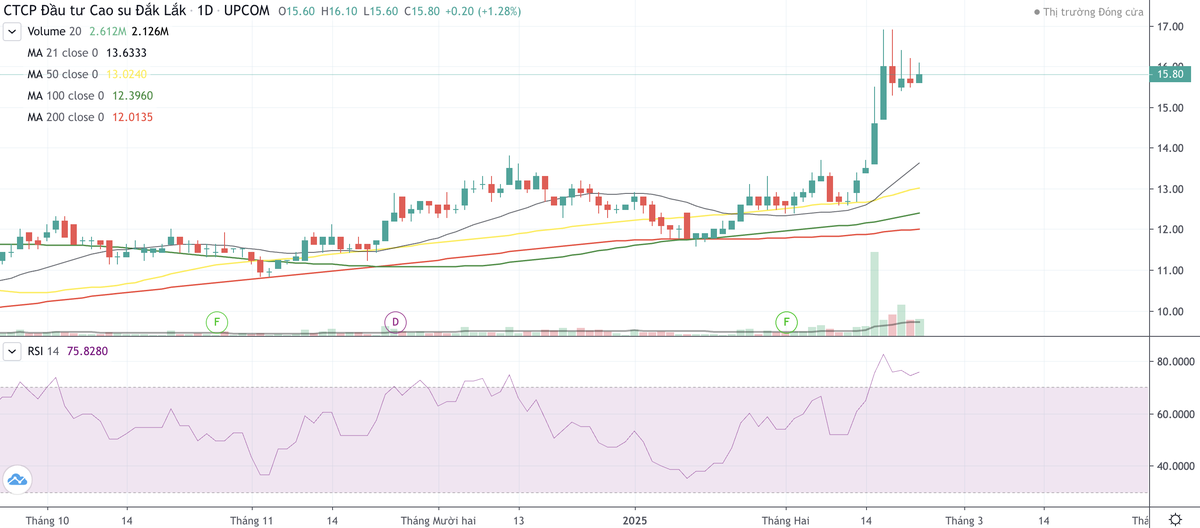Click the 2025 label on time axis
The width and height of the screenshot is (1200, 528).
[636, 520]
